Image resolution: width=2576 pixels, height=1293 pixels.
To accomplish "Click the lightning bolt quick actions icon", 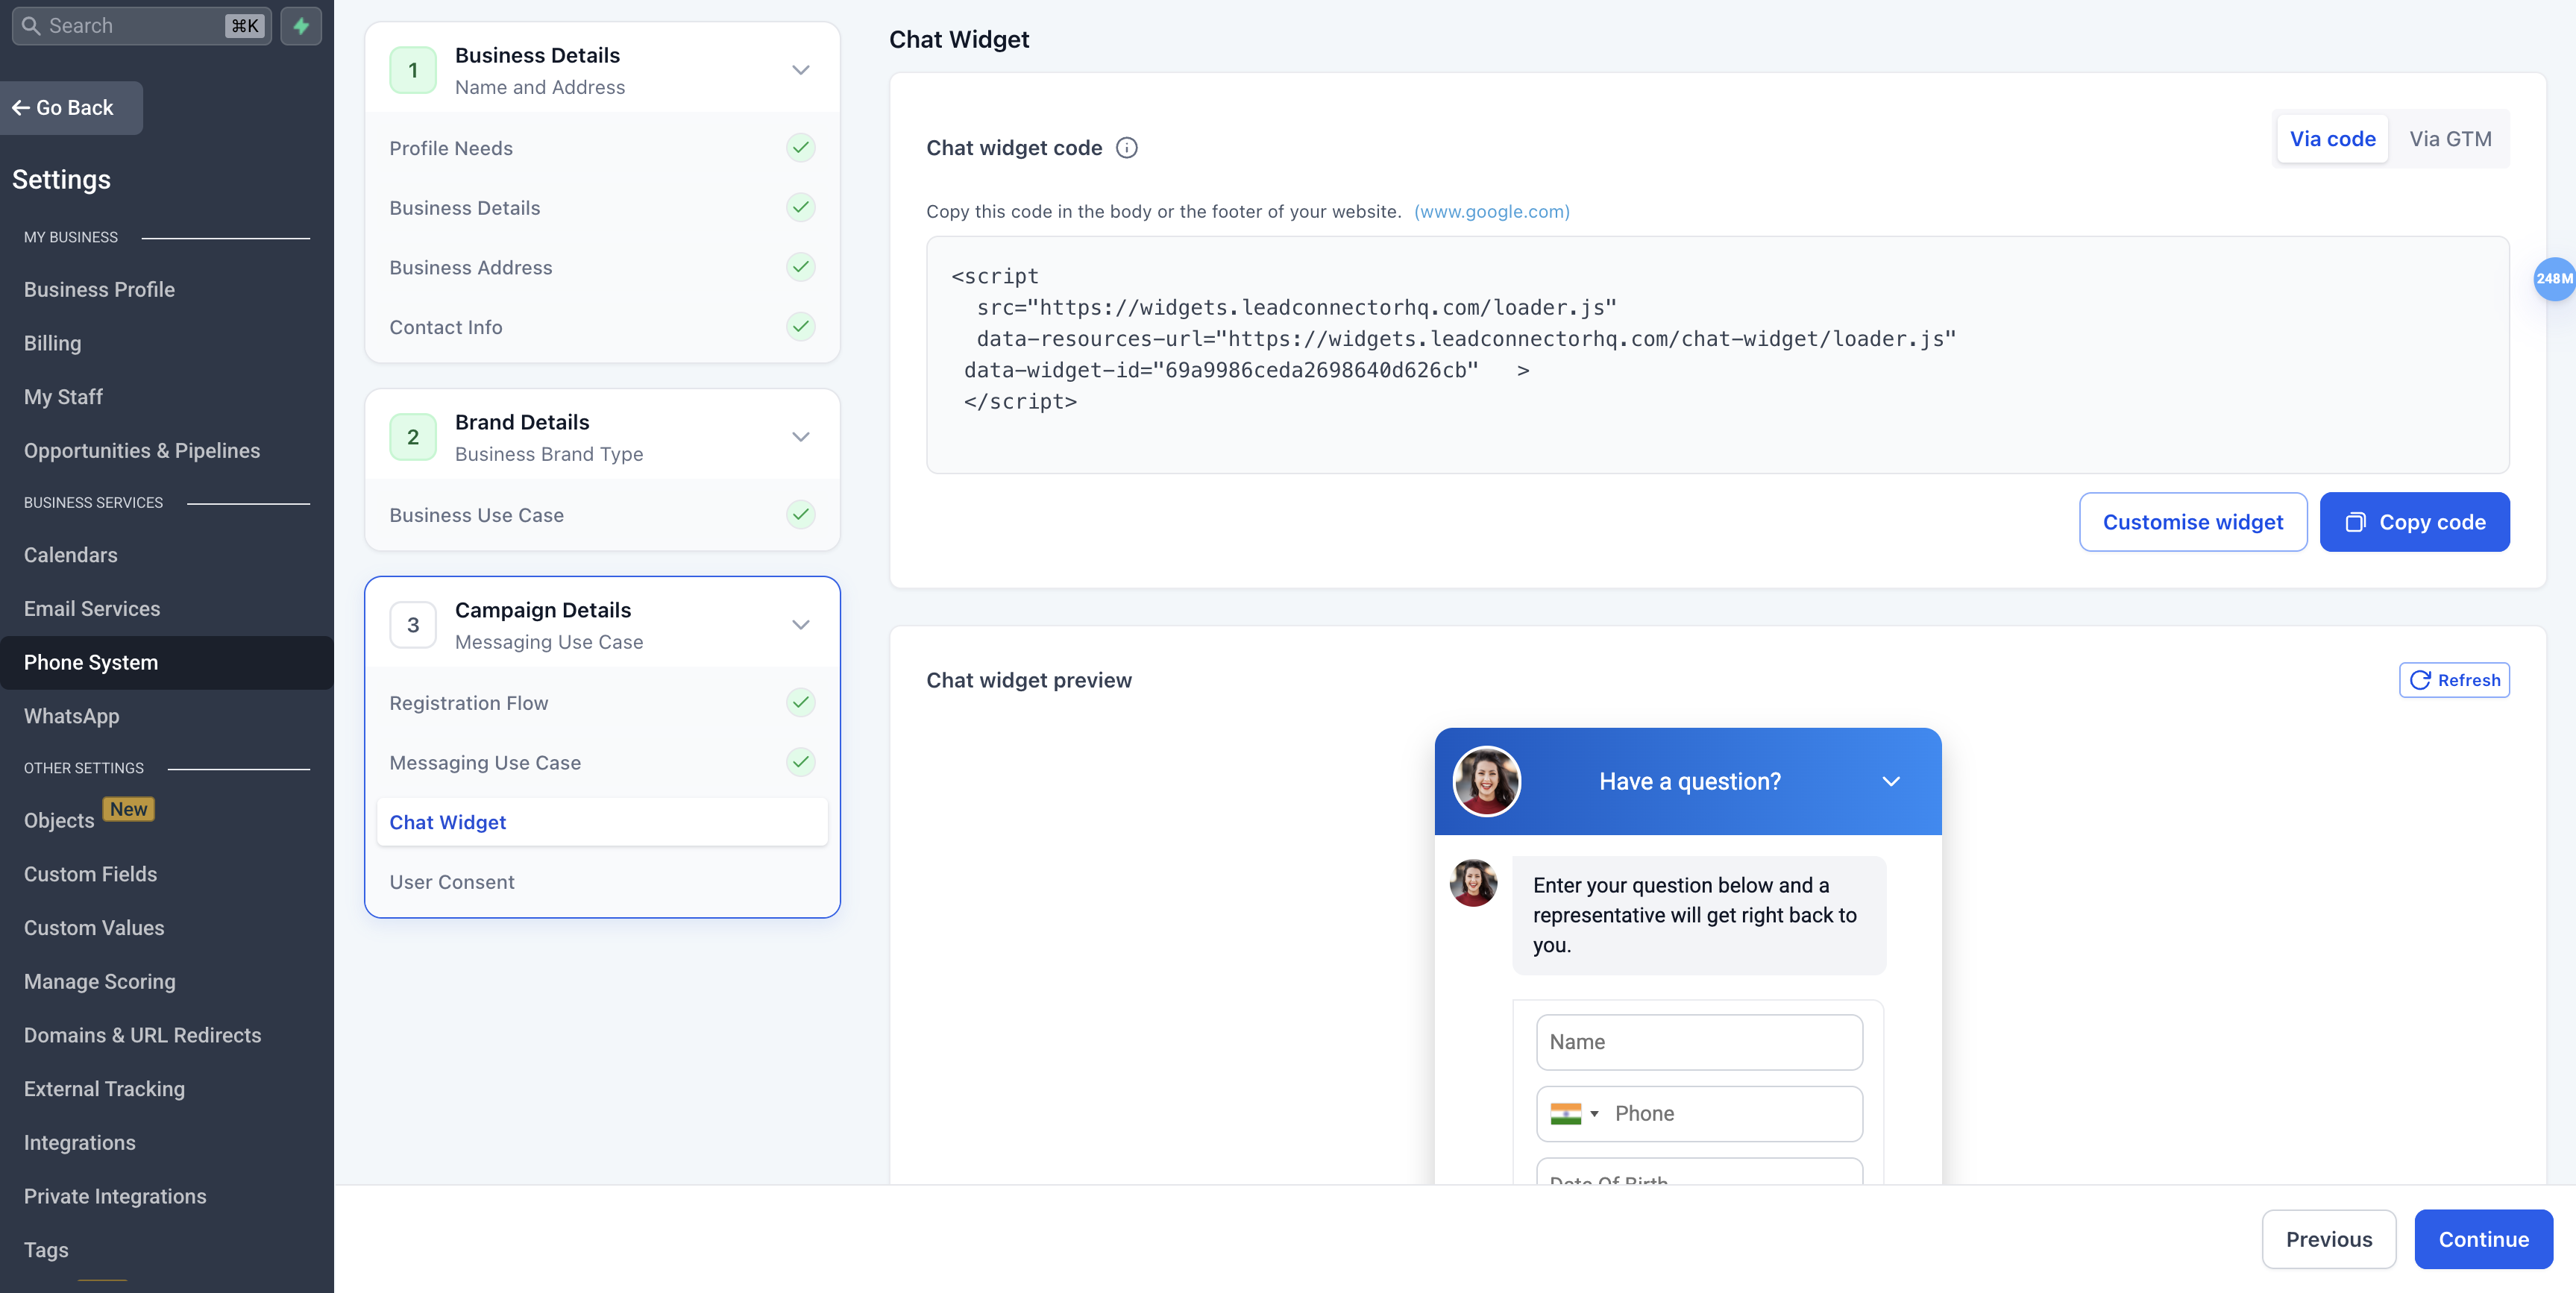I will click(x=301, y=26).
